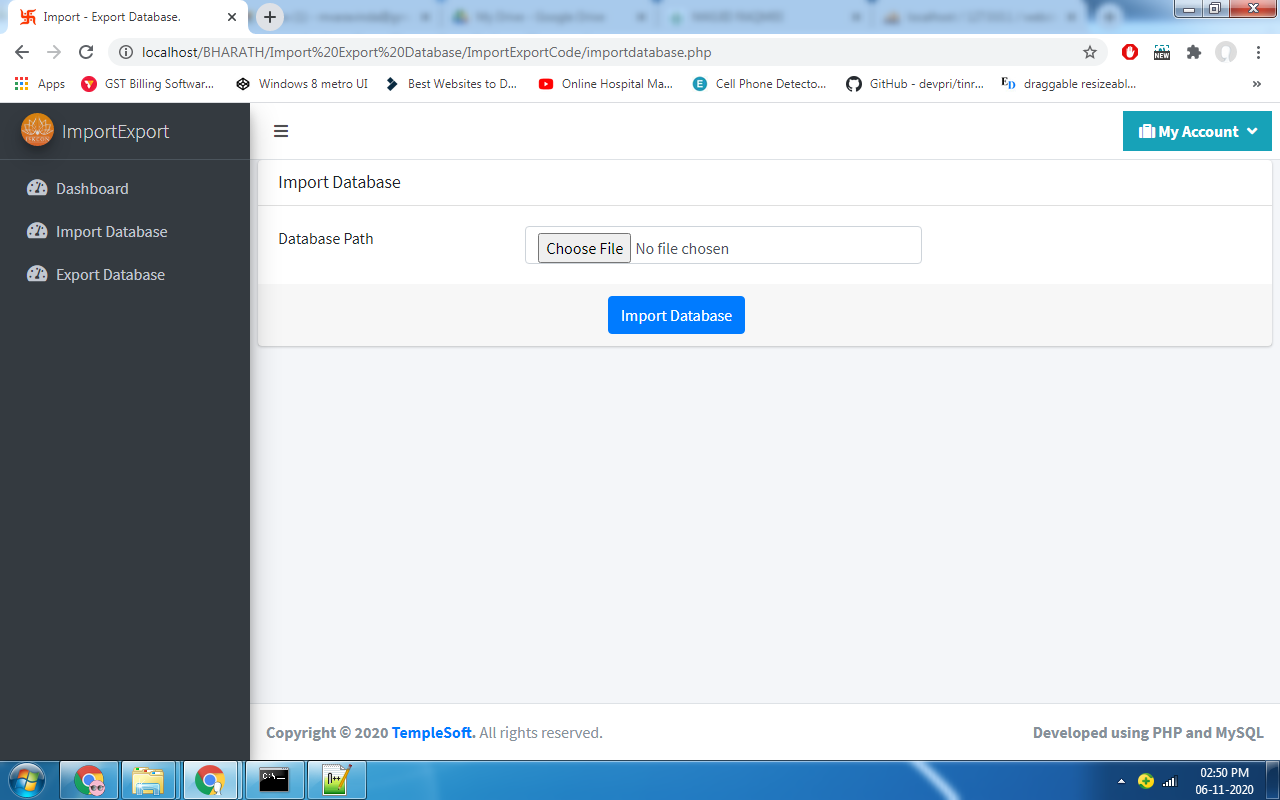The height and width of the screenshot is (800, 1280).
Task: Click the ImportExport temple logo
Action: pyautogui.click(x=37, y=130)
